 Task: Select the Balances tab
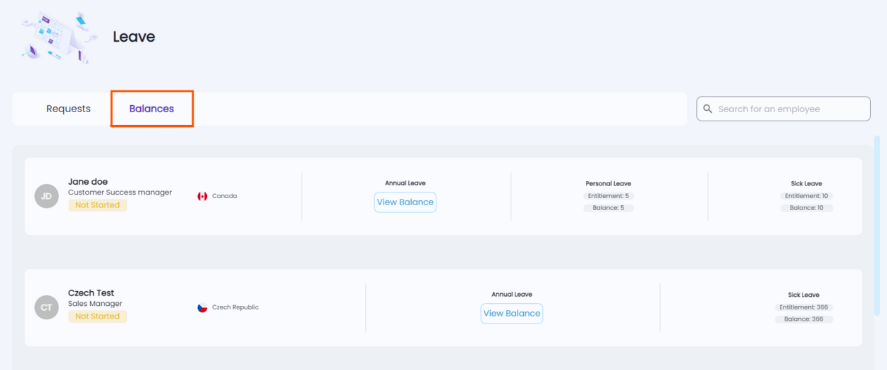[x=152, y=109]
